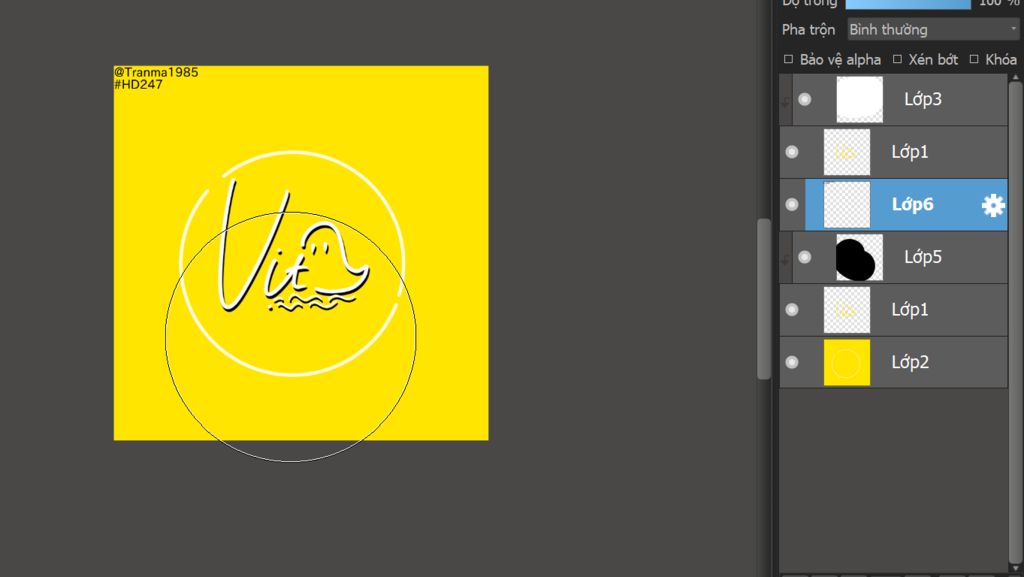Click the #HD247 text on the canvas
Viewport: 1024px width, 577px height.
coord(138,85)
